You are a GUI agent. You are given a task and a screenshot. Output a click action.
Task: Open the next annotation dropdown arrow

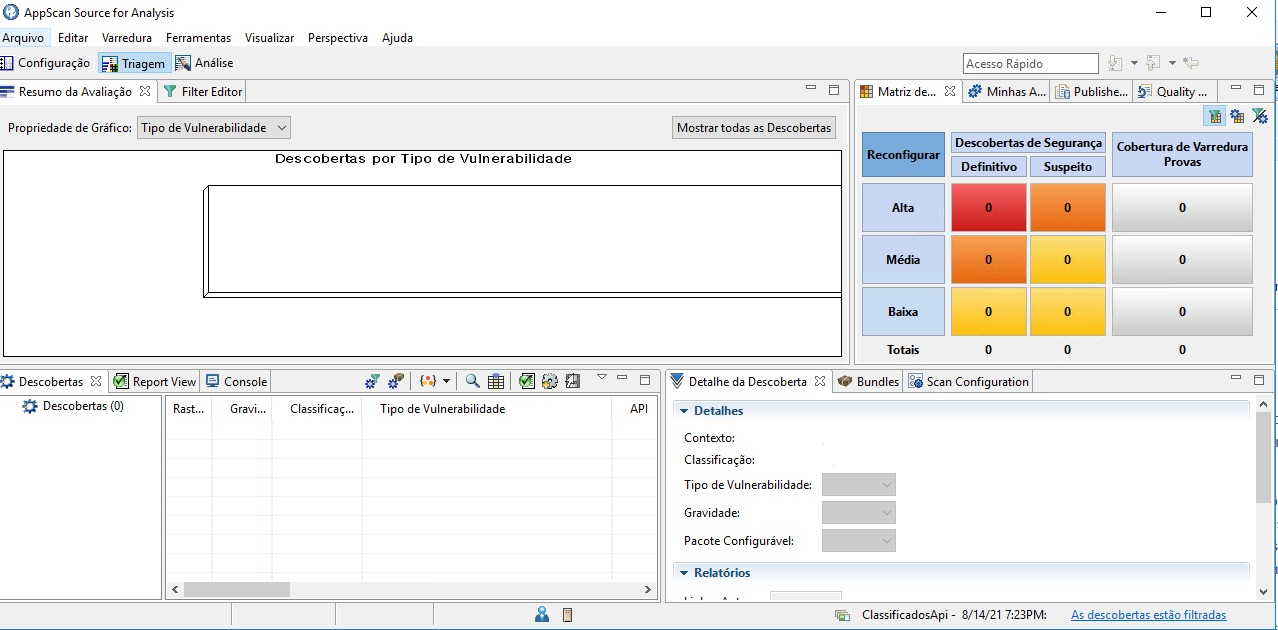click(1134, 63)
